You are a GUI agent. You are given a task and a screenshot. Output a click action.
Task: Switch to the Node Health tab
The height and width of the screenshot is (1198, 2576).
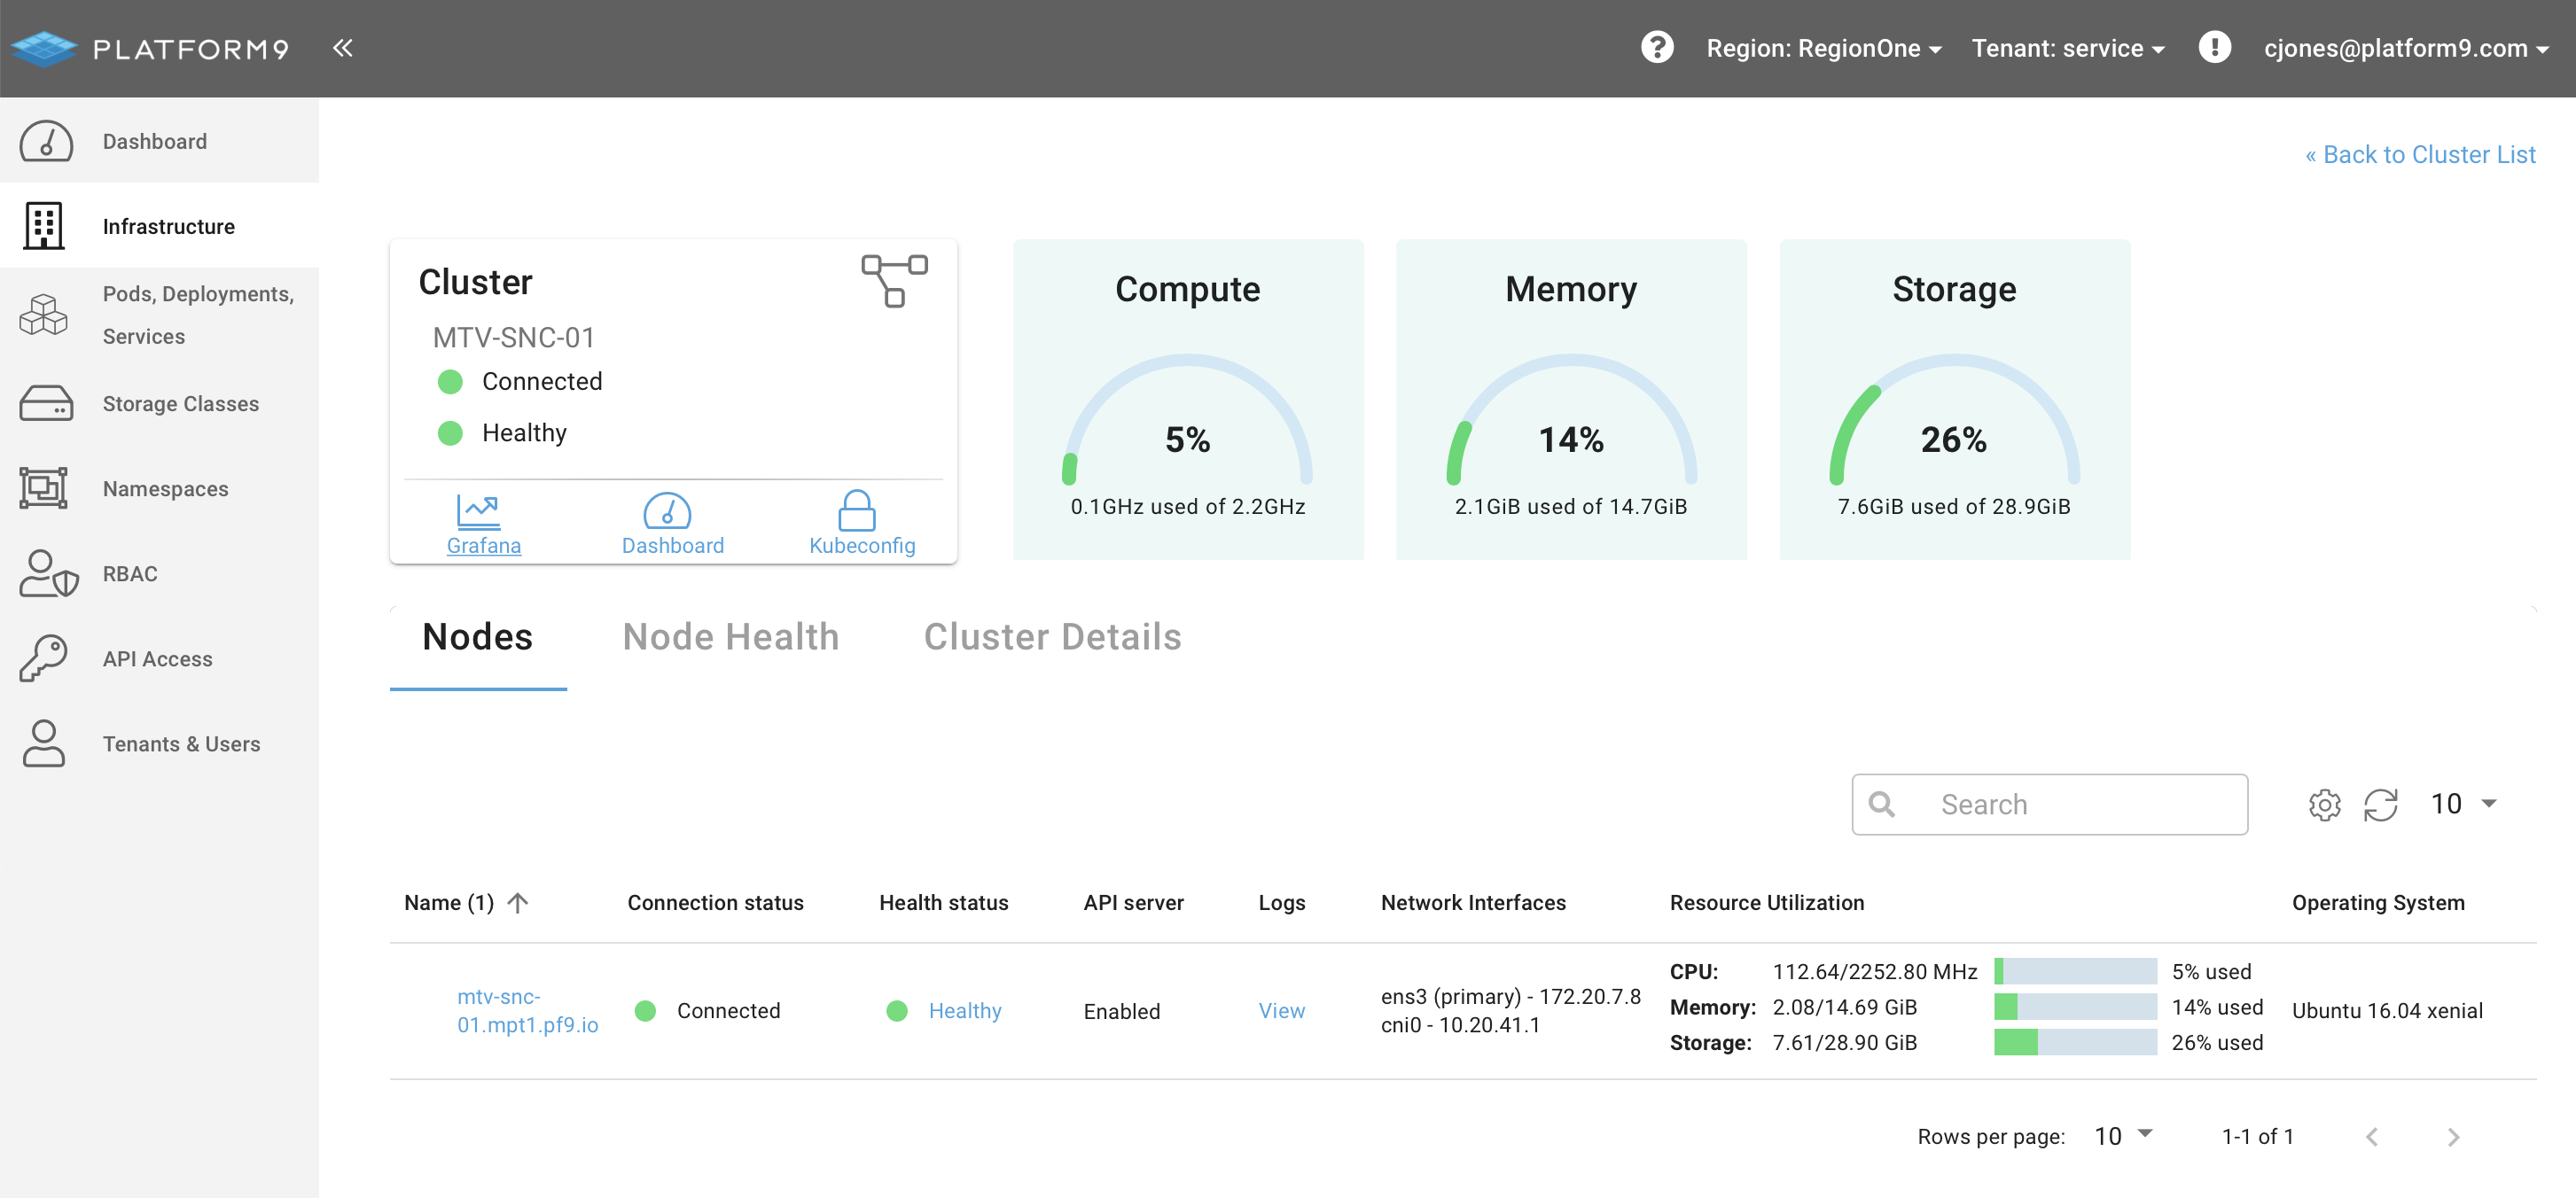730,637
